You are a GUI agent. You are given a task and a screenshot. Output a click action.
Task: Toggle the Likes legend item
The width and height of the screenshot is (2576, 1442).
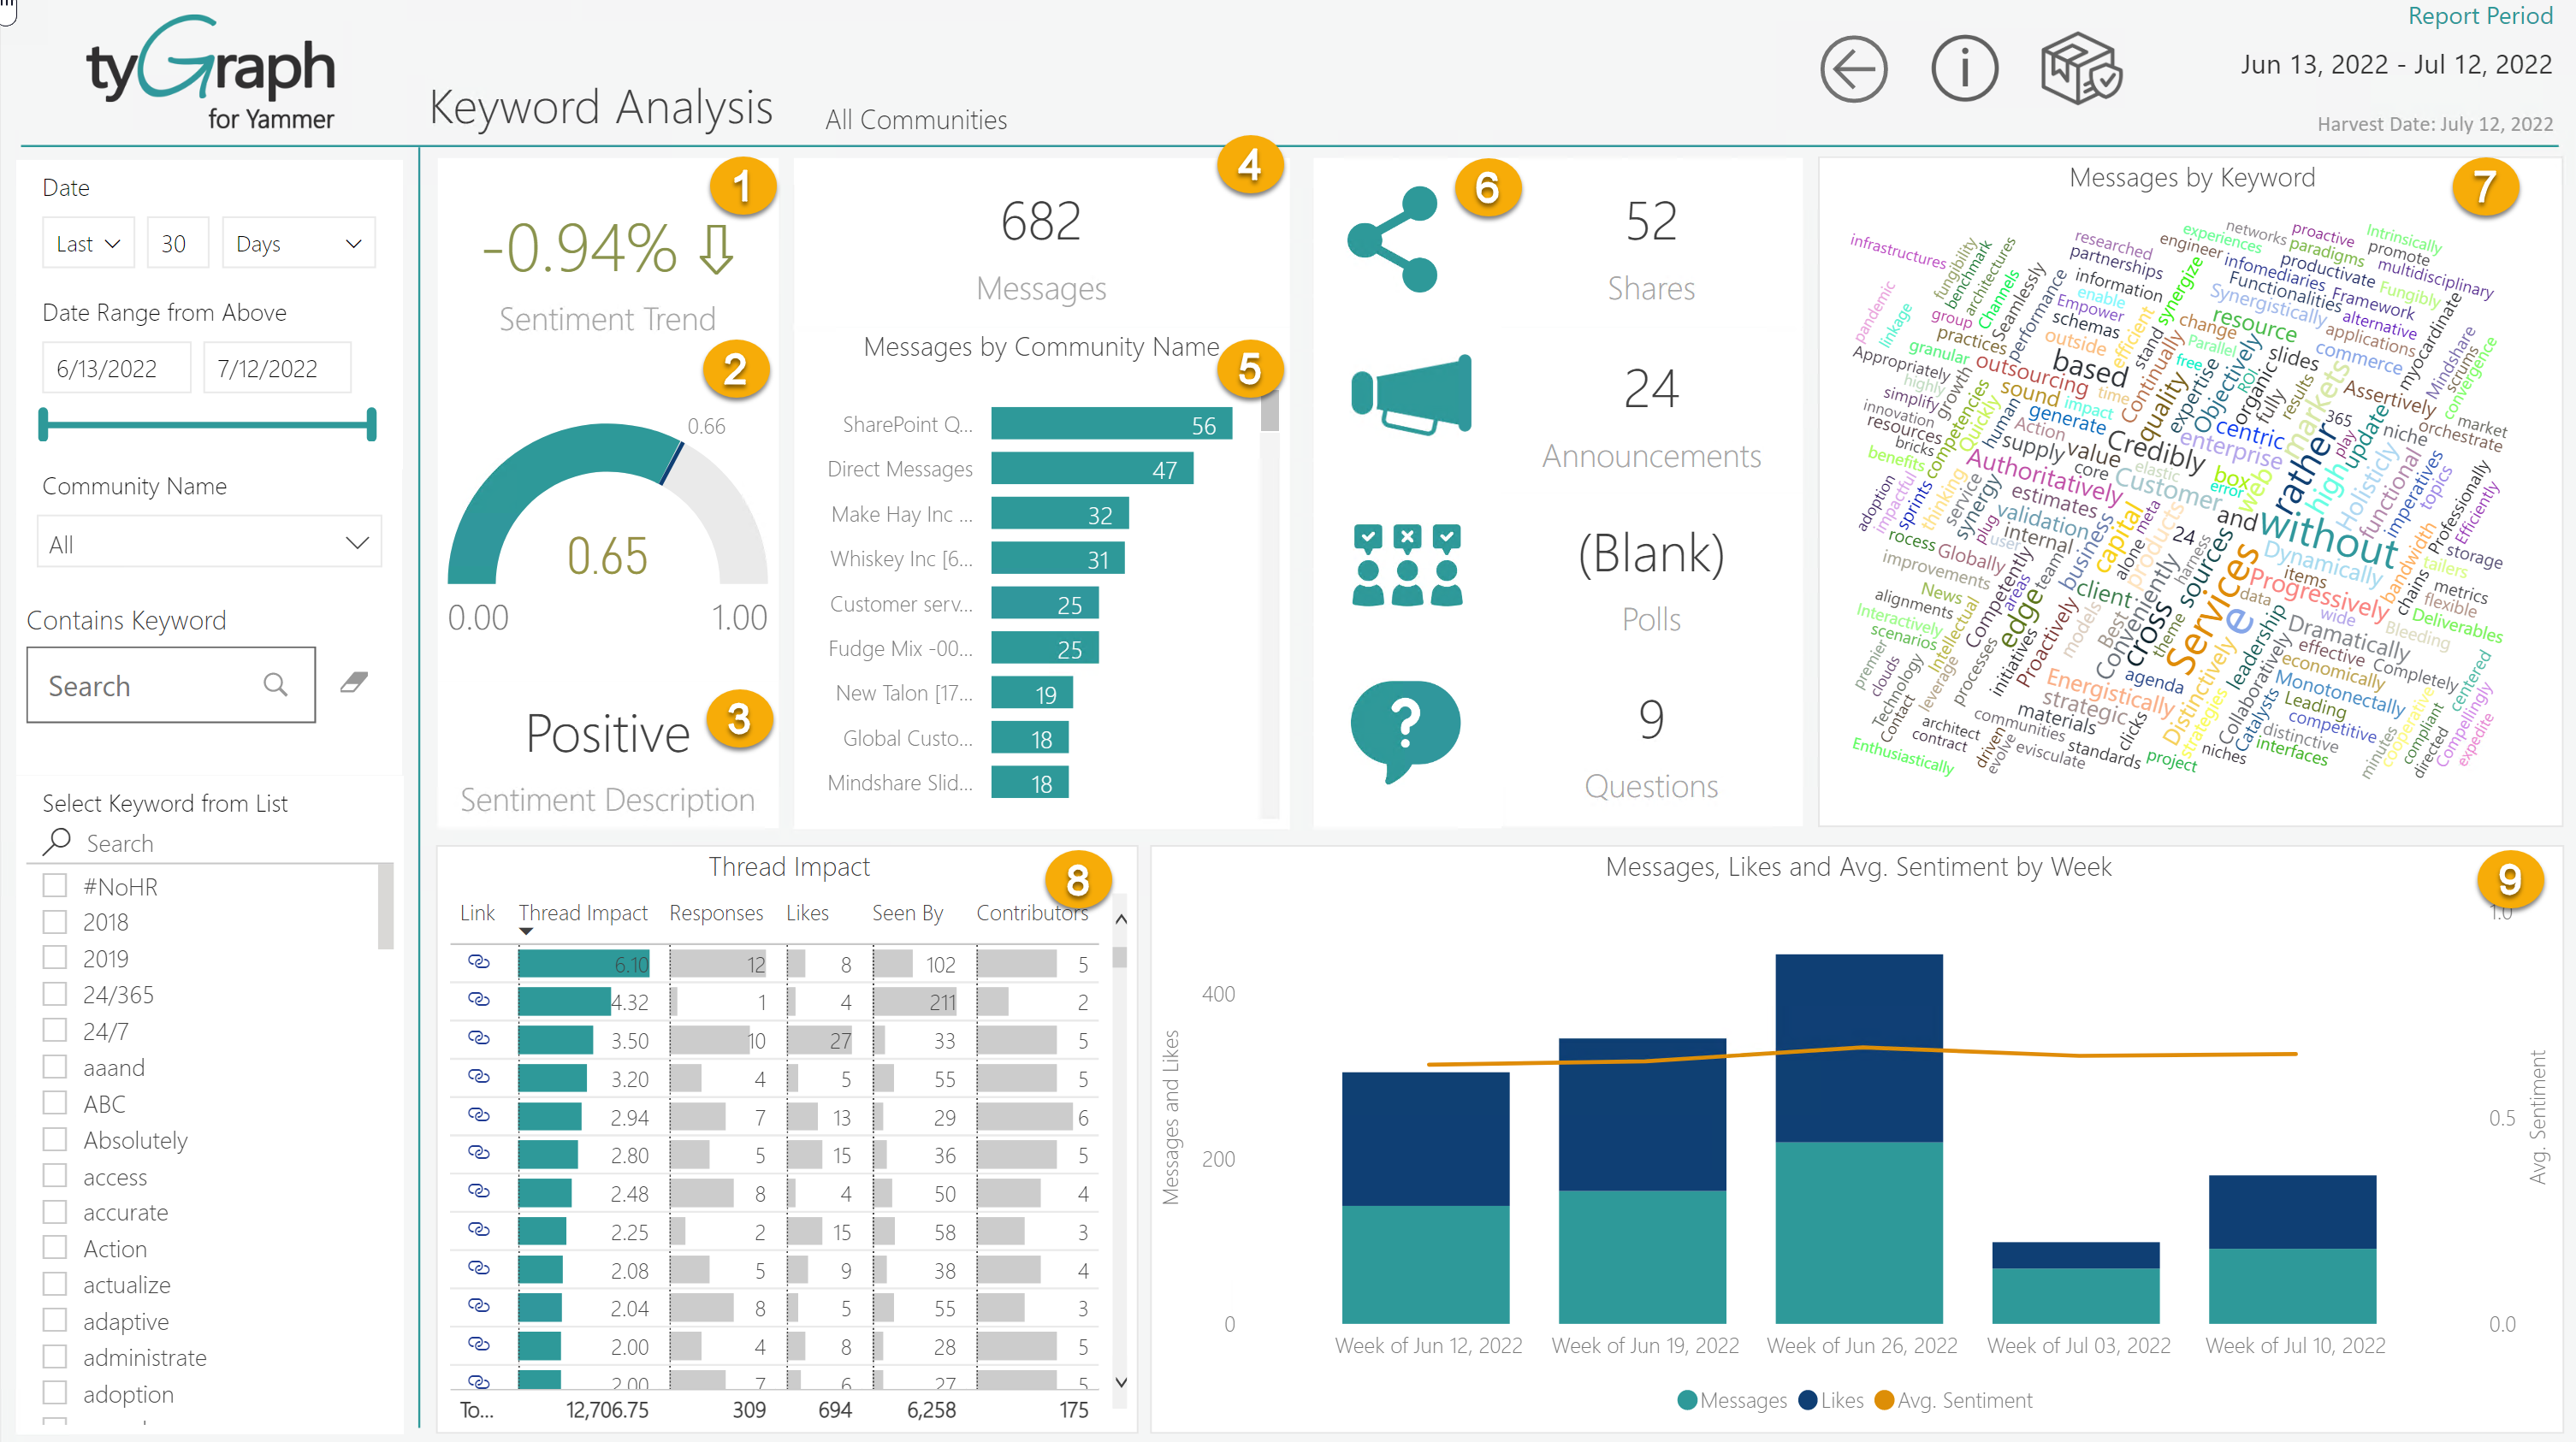click(x=1829, y=1400)
